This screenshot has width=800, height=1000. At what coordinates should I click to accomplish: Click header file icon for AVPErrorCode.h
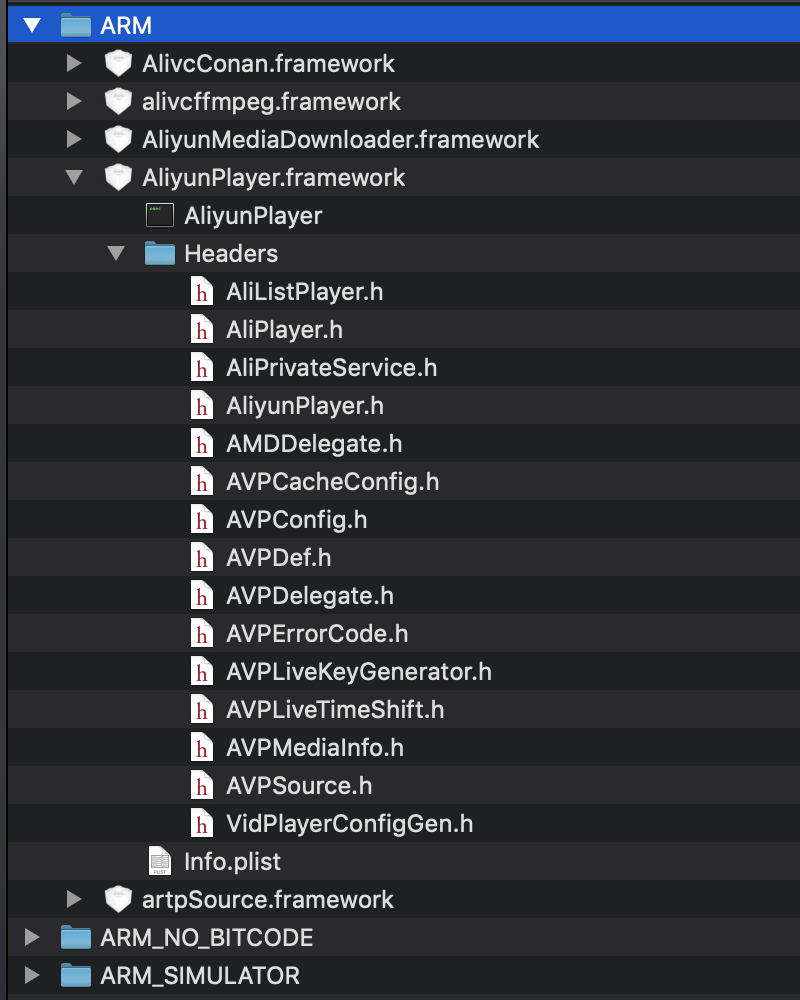click(x=202, y=633)
